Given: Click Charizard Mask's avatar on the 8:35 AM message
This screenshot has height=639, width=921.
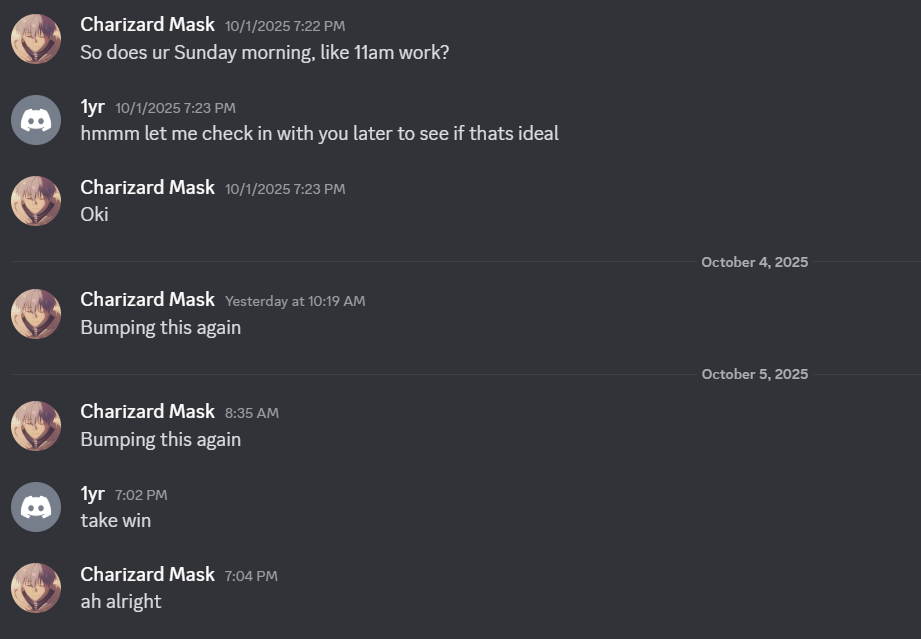Looking at the screenshot, I should pos(36,426).
